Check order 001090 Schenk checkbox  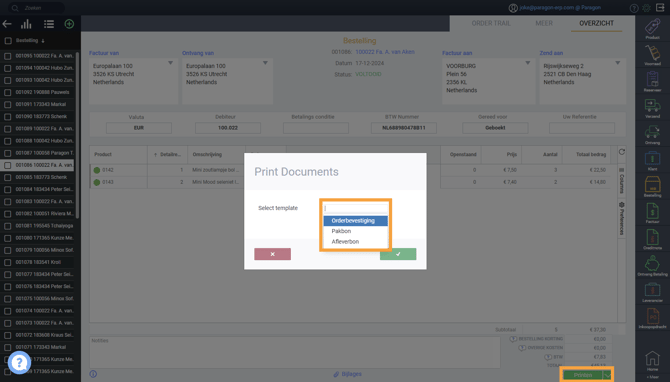(8, 117)
